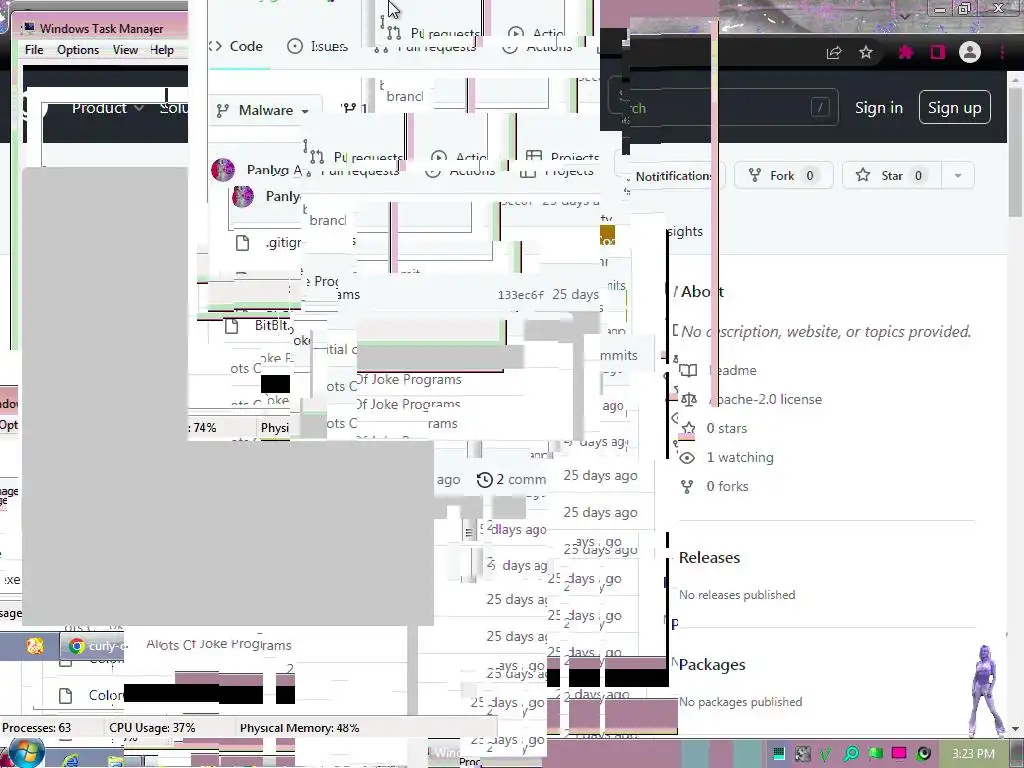Open Chrome's three-dot menu
Screen dimensions: 1024x768
tap(1002, 52)
